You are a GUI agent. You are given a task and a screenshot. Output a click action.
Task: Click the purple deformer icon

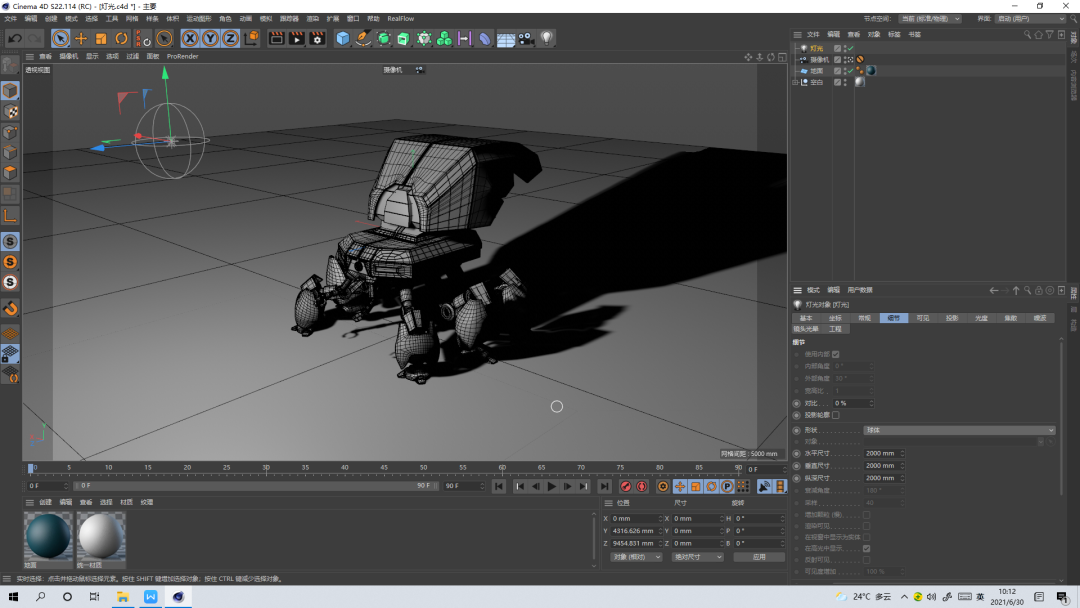tap(485, 39)
